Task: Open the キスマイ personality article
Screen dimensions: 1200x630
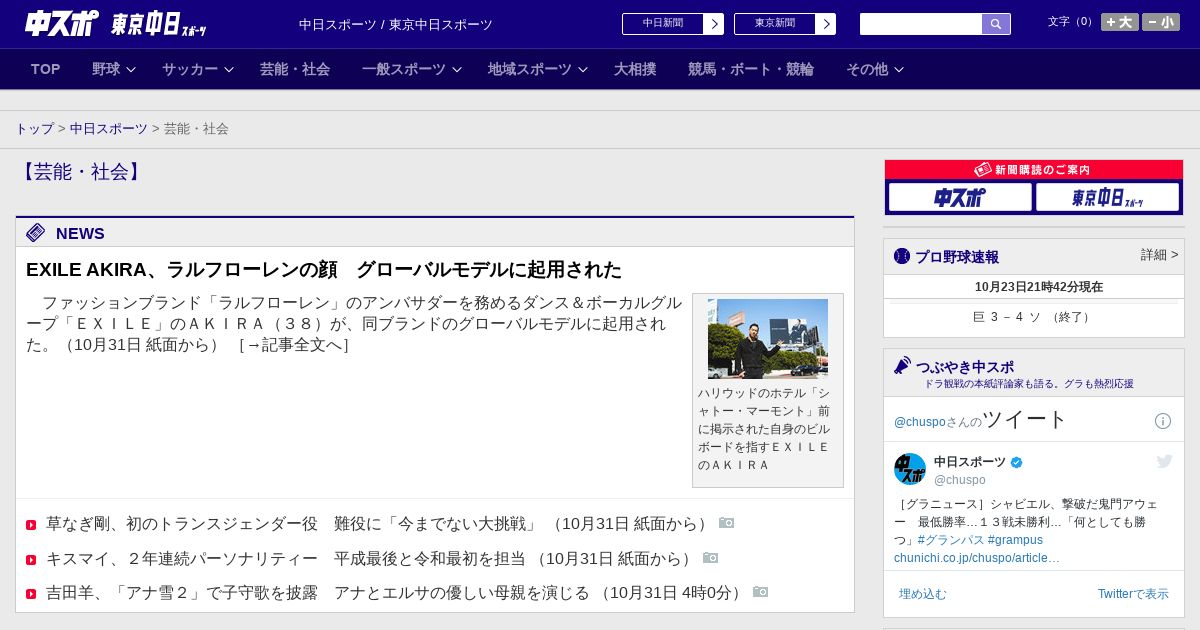Action: pos(369,558)
